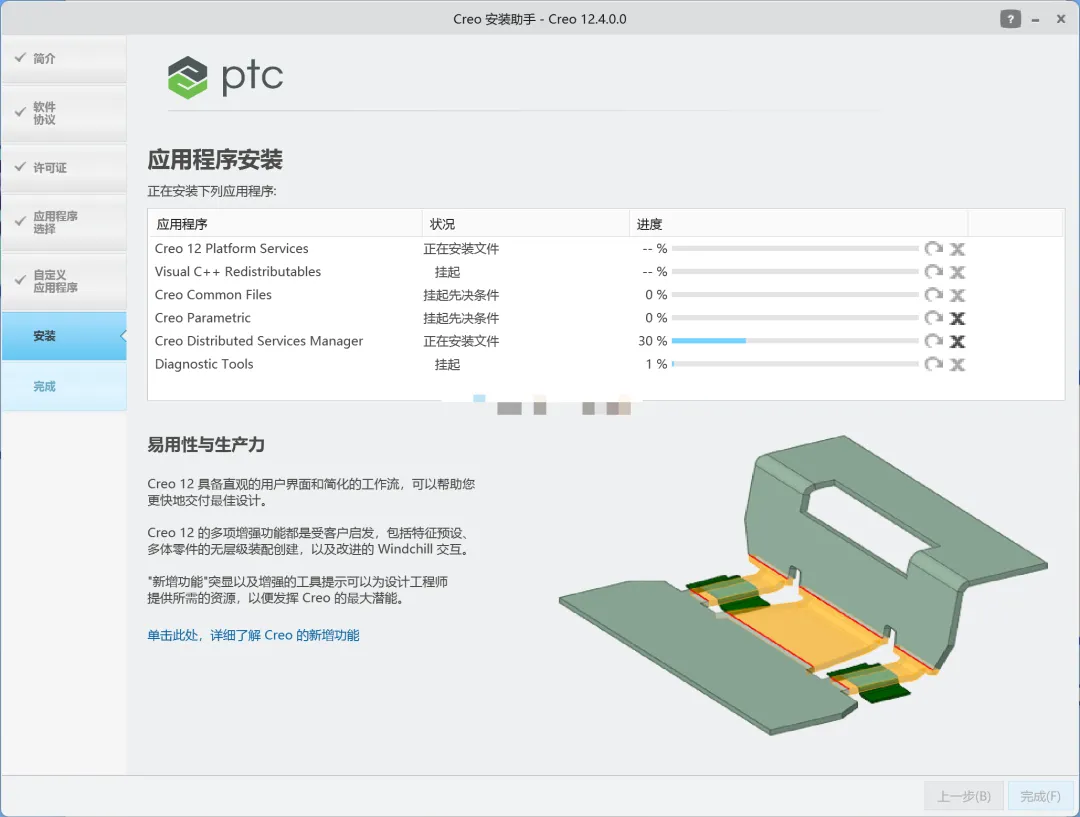Click Creo Parametric progress bar
1080x817 pixels.
[x=795, y=318]
